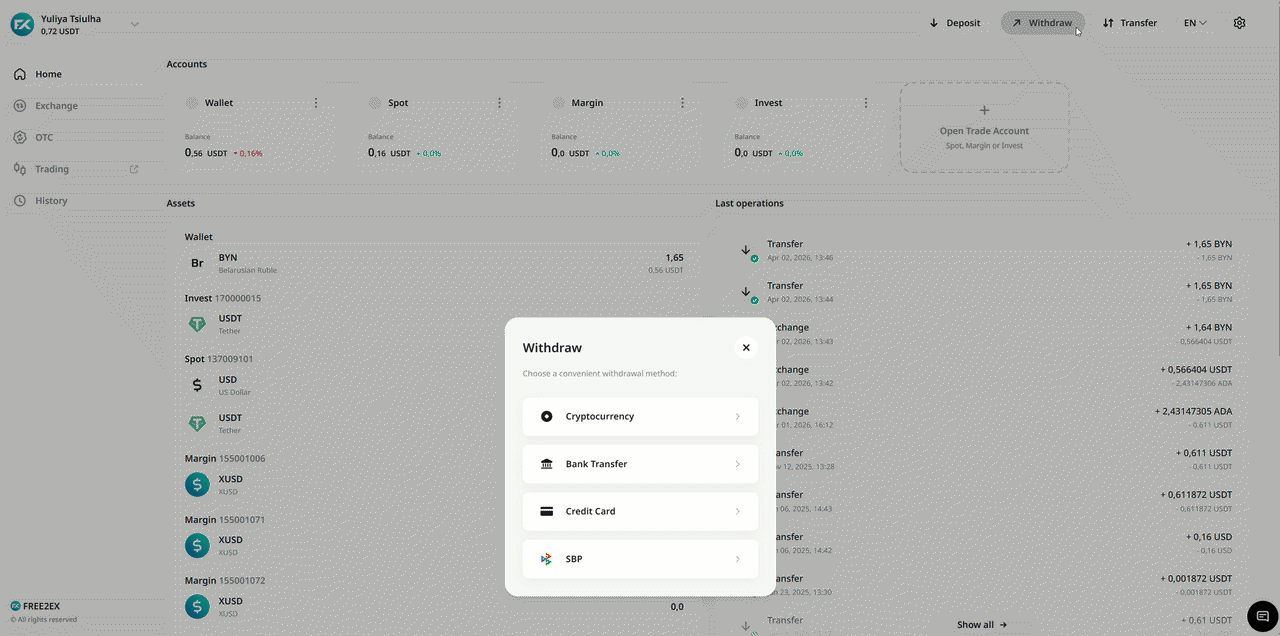Click the Free2ex logo in top-left

[22, 25]
